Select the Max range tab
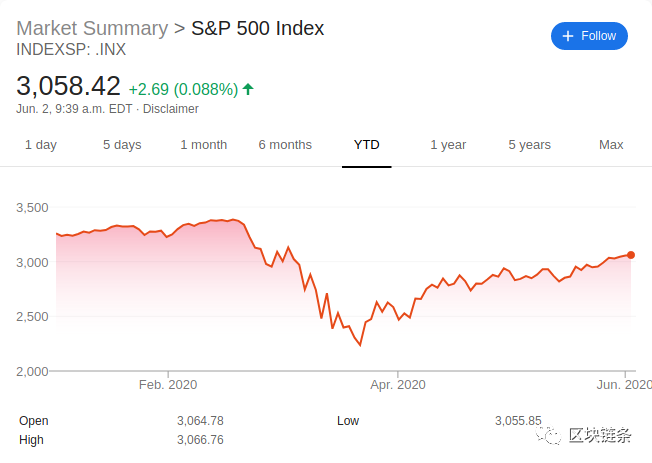Screen dimensions: 652x463 [x=611, y=145]
